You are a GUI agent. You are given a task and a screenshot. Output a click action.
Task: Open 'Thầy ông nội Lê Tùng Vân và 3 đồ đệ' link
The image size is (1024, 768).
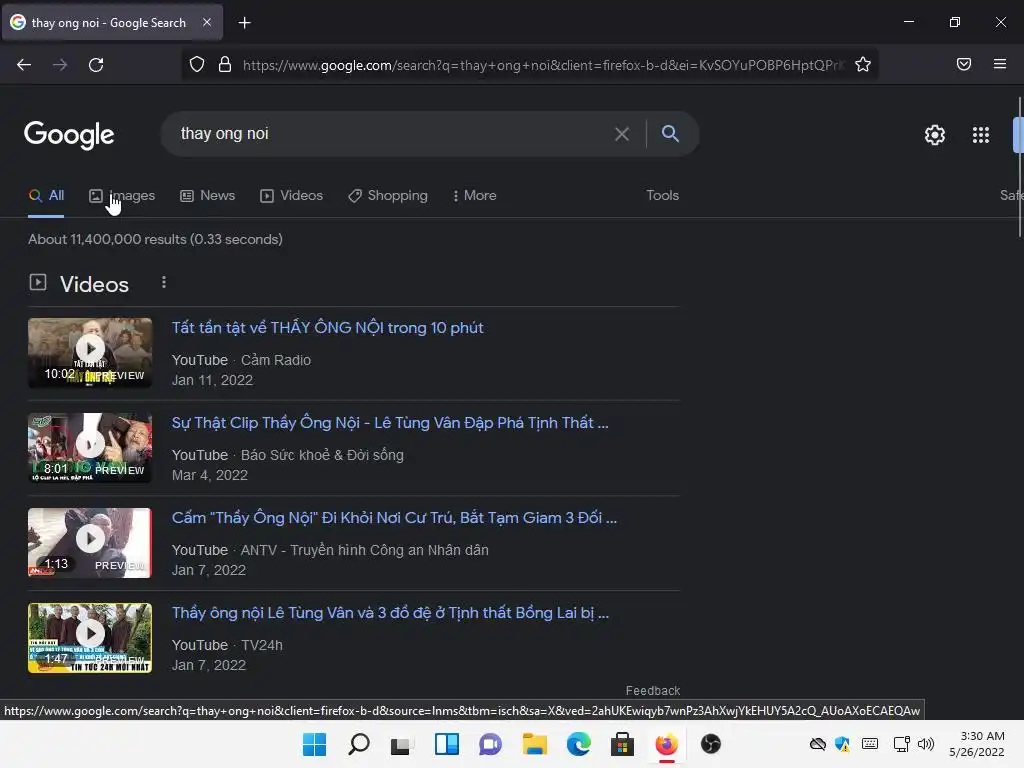(x=390, y=613)
